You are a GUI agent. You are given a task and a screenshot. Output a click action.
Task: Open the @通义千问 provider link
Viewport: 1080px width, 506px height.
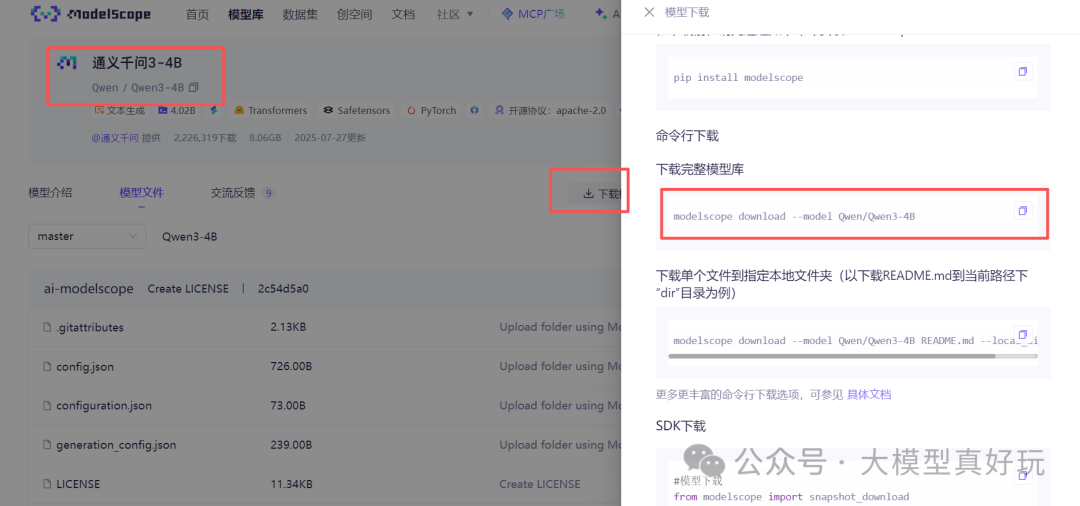coord(115,137)
